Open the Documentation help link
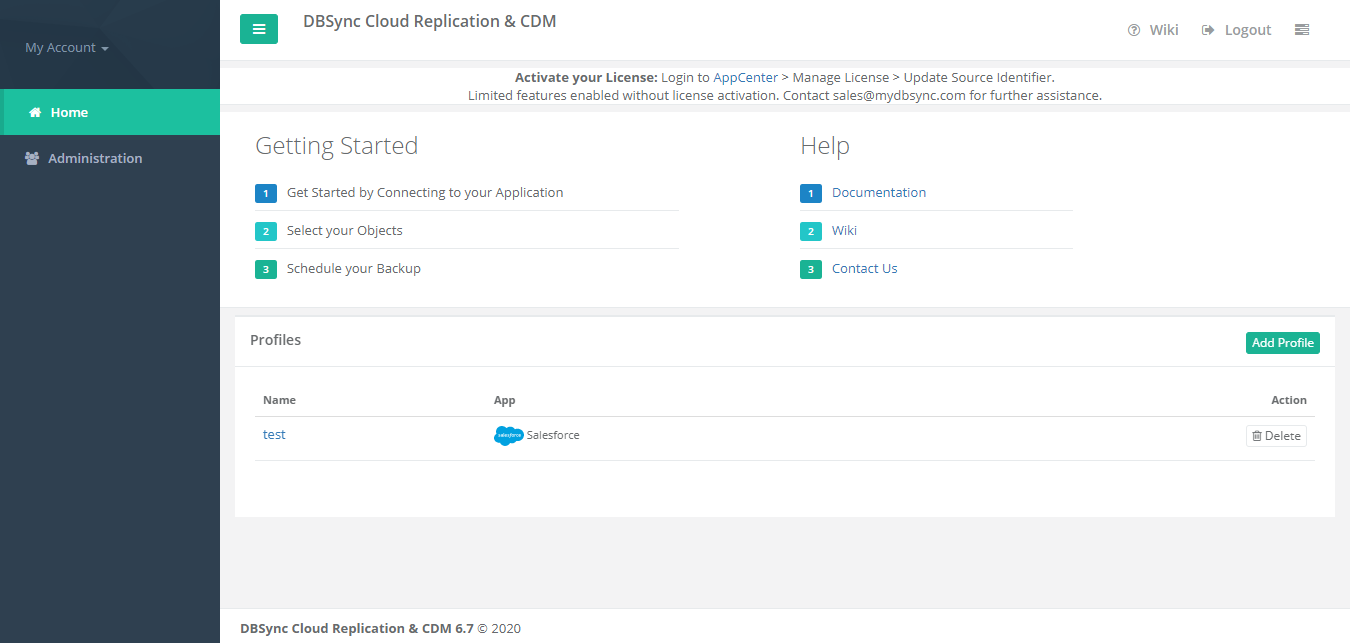Viewport: 1350px width, 643px height. pyautogui.click(x=878, y=193)
